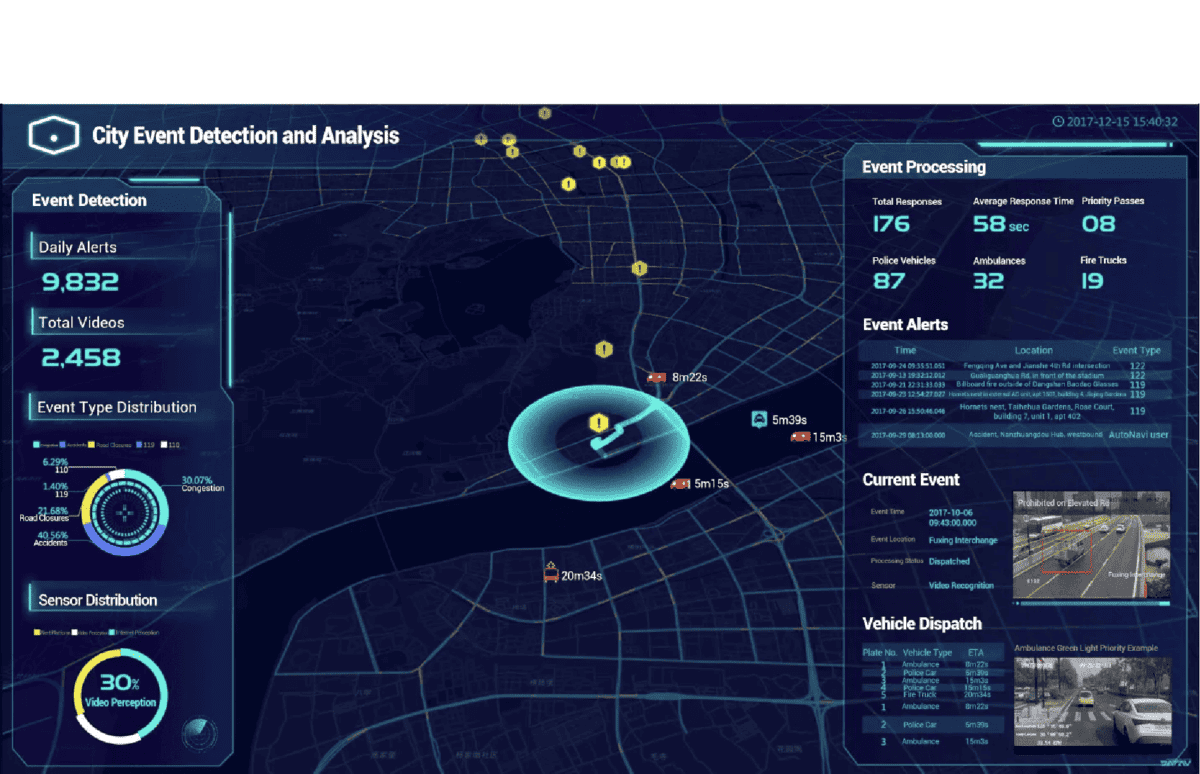The height and width of the screenshot is (774, 1200).
Task: Select the AutoNavi user accident alert row
Action: [1015, 435]
